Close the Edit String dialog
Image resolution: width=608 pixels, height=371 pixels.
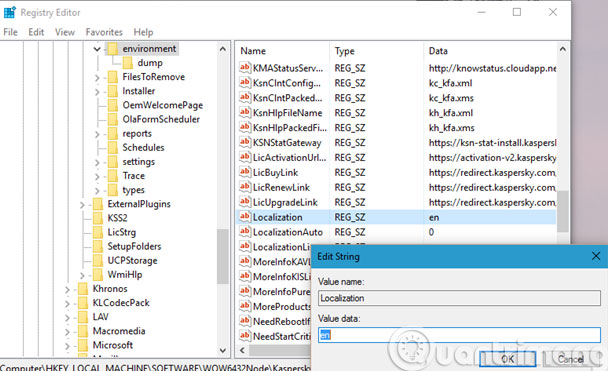(596, 256)
